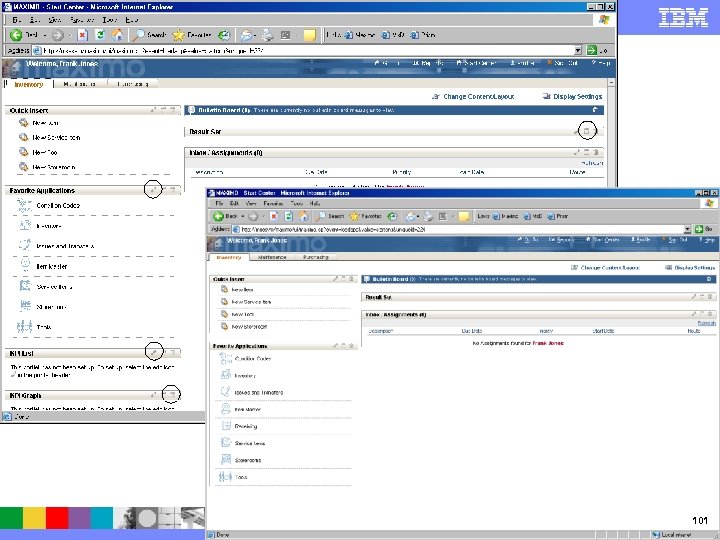Click Home icon in back window toolbar
720x540 pixels.
point(118,34)
